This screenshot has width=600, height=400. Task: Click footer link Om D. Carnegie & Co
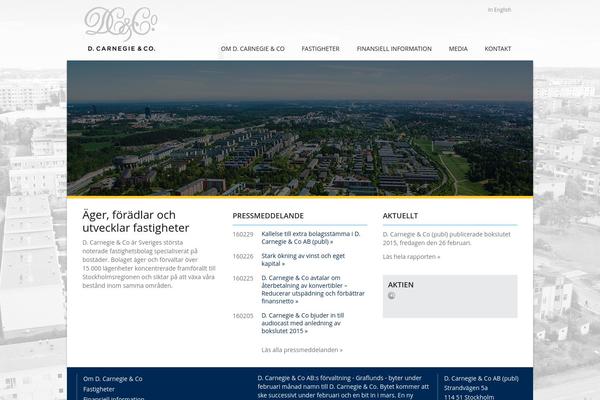click(x=112, y=379)
